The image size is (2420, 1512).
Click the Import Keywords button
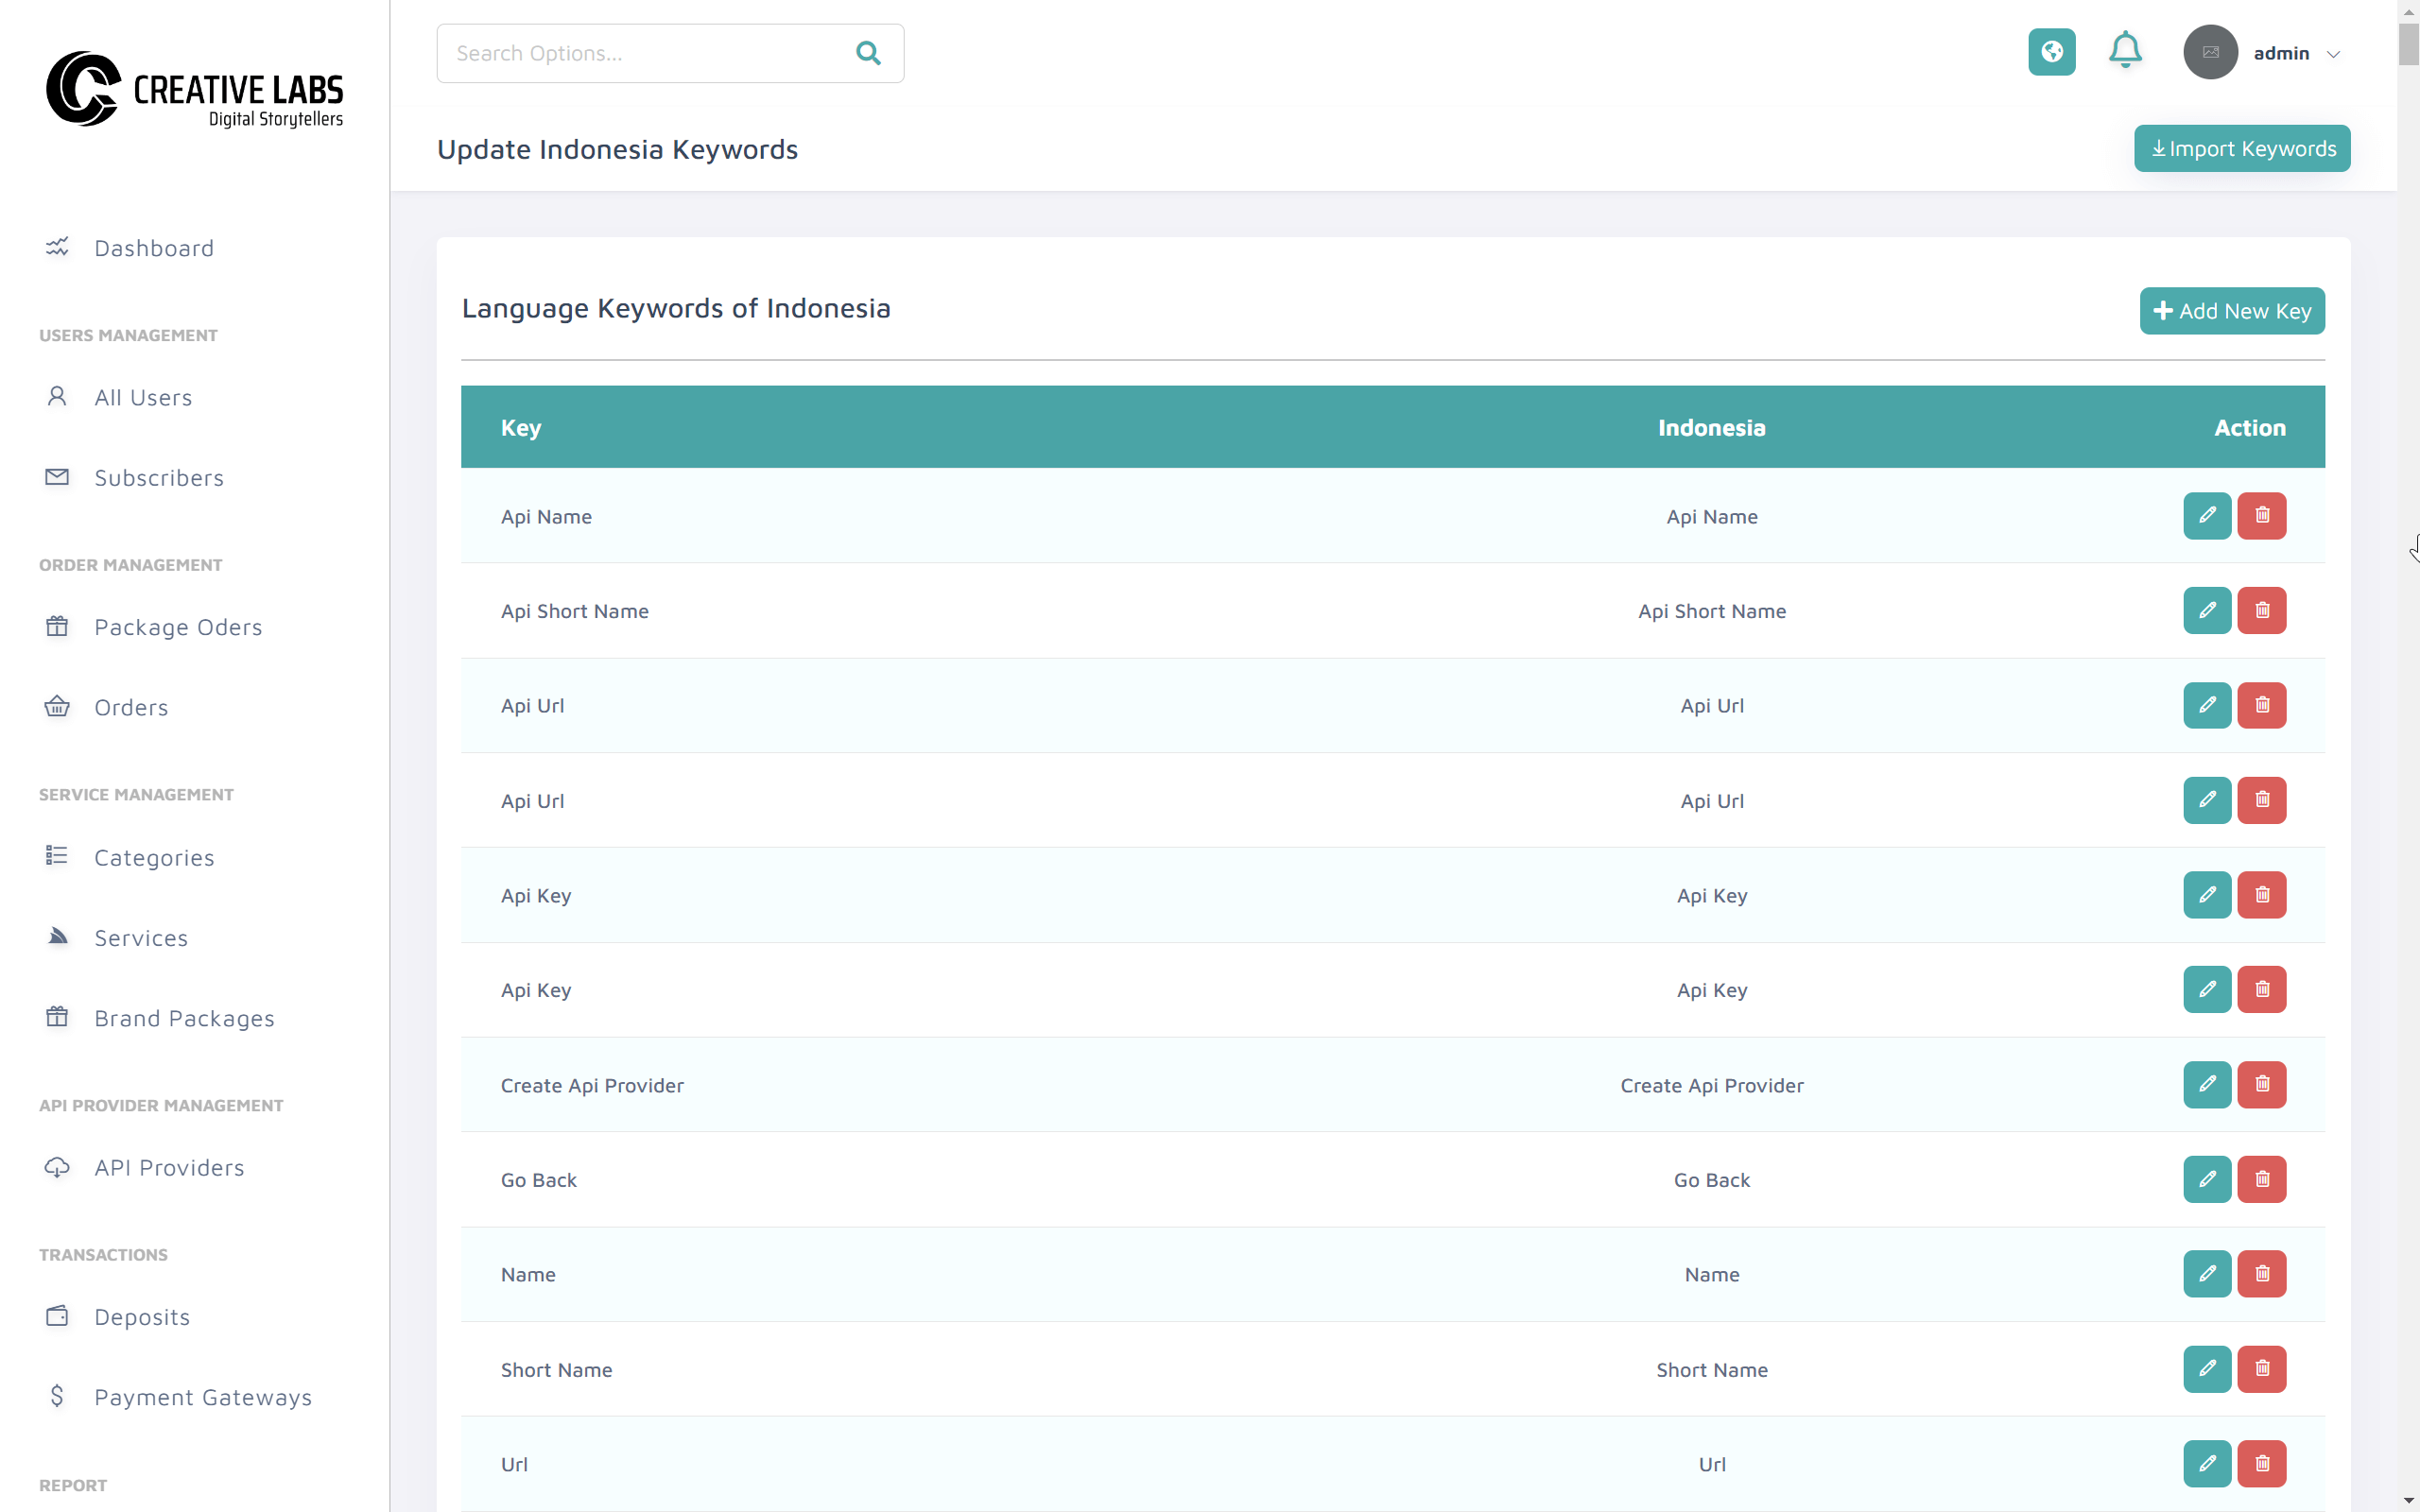pos(2242,148)
